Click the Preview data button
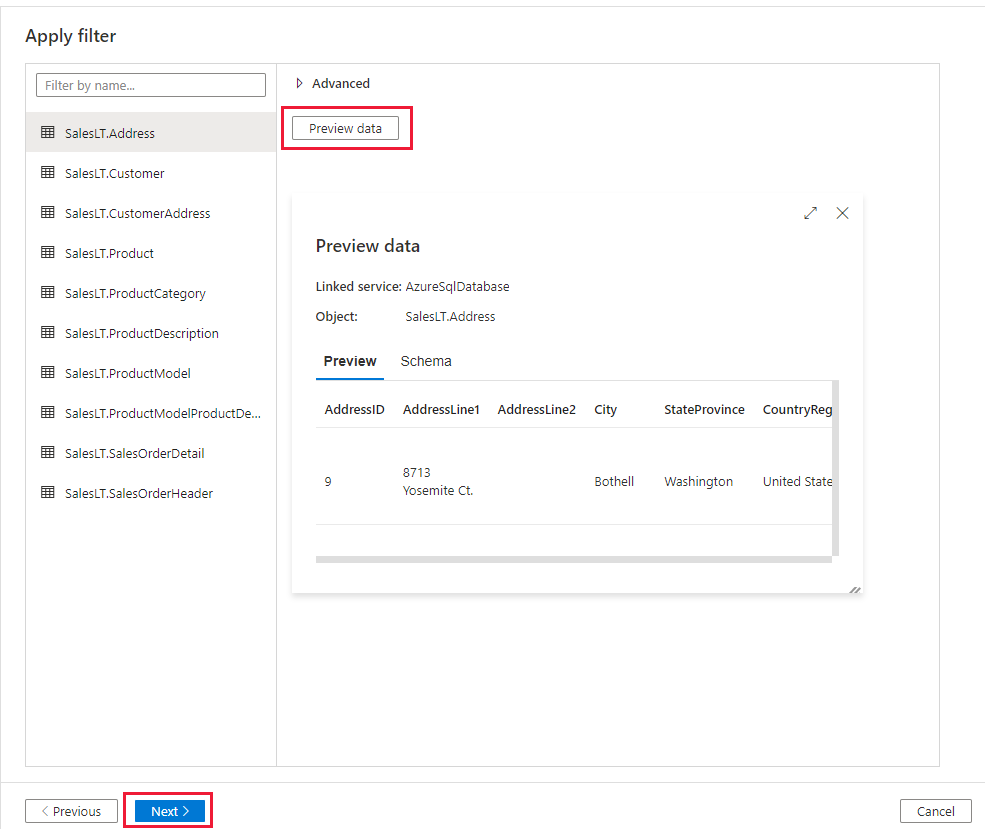The width and height of the screenshot is (985, 829). 347,128
